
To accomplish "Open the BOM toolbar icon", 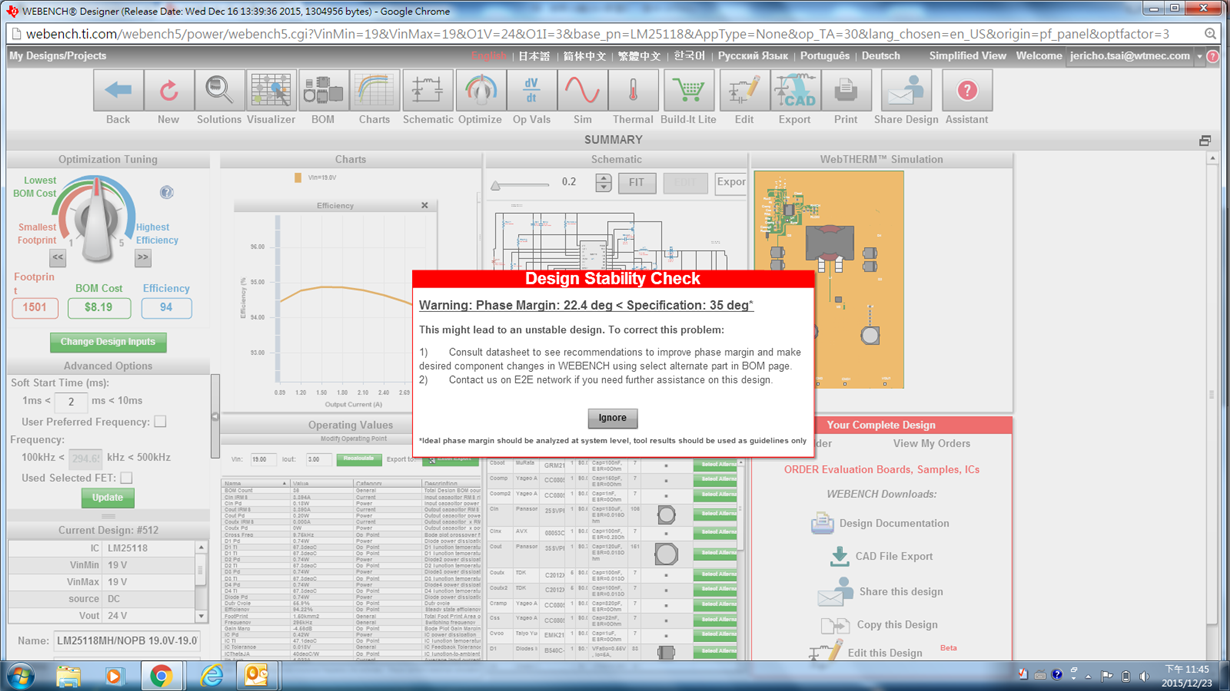I will tap(323, 91).
